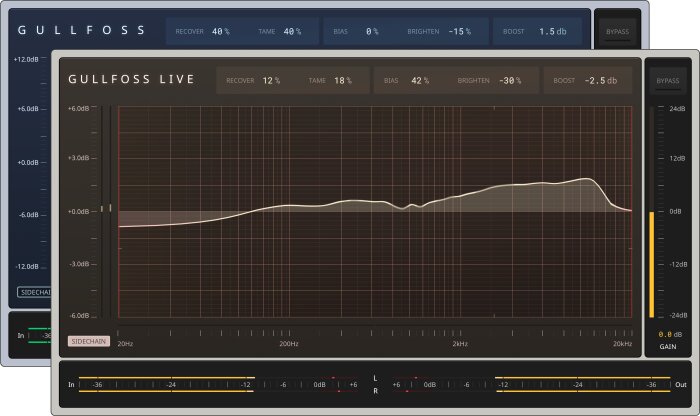700x416 pixels.
Task: Click the GULLFOSS title in the blue window
Action: (x=81, y=30)
